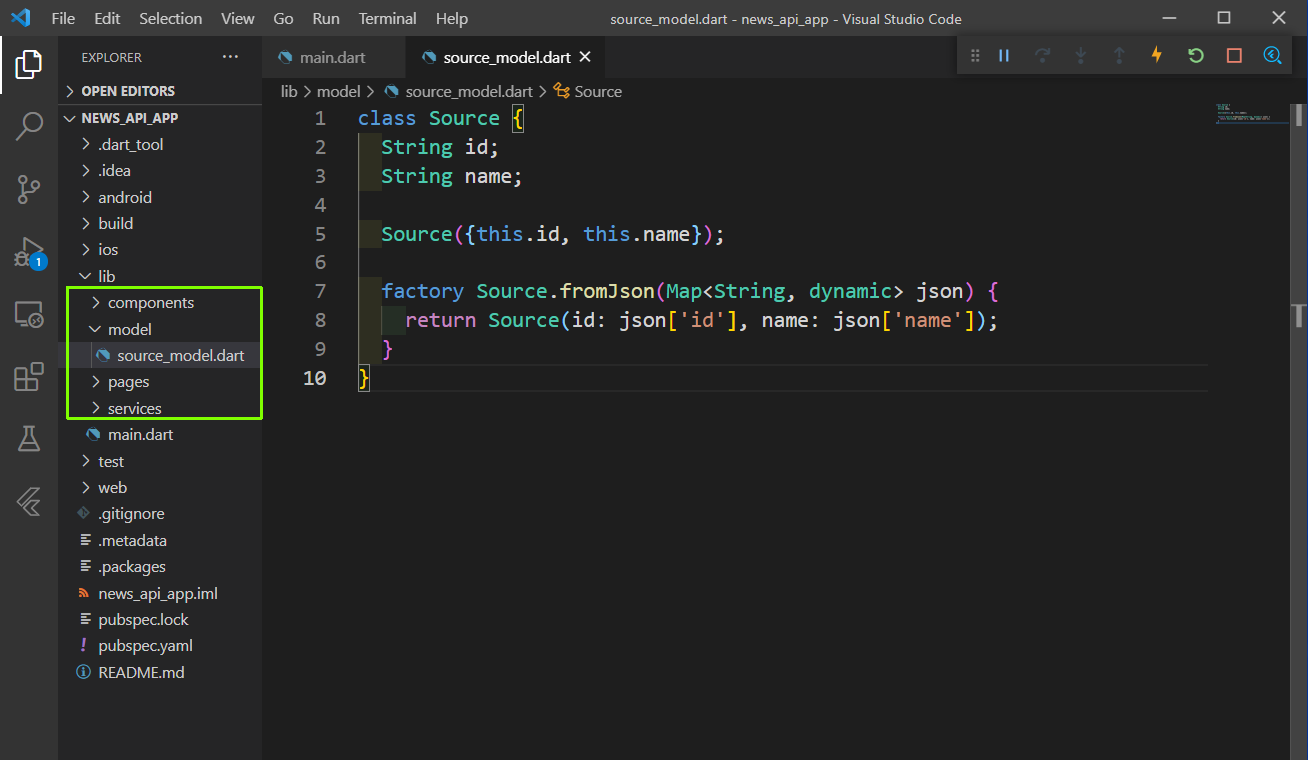This screenshot has width=1308, height=760.
Task: Grab the debug toolbar drag handle
Action: tap(974, 55)
